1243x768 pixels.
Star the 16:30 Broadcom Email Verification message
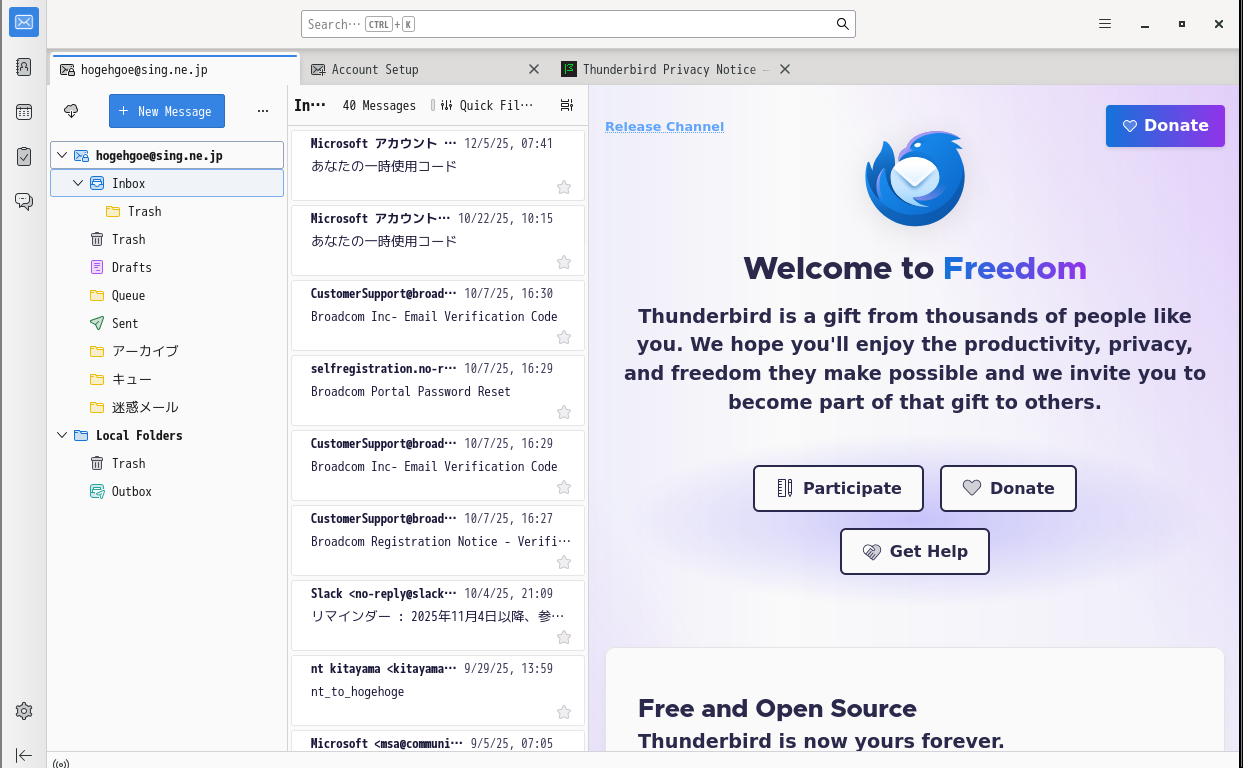(564, 337)
